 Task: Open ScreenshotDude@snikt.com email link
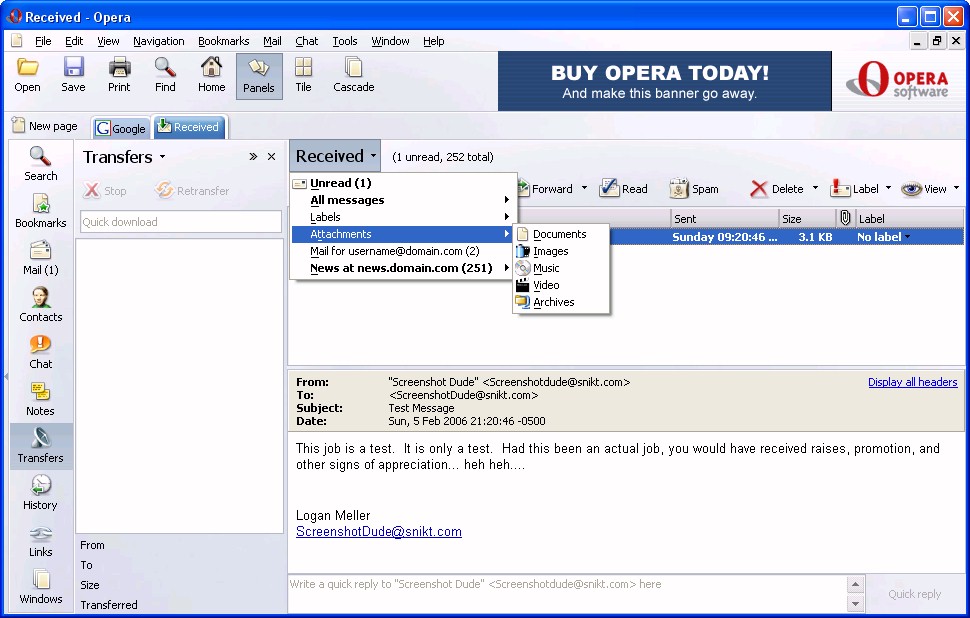(379, 531)
